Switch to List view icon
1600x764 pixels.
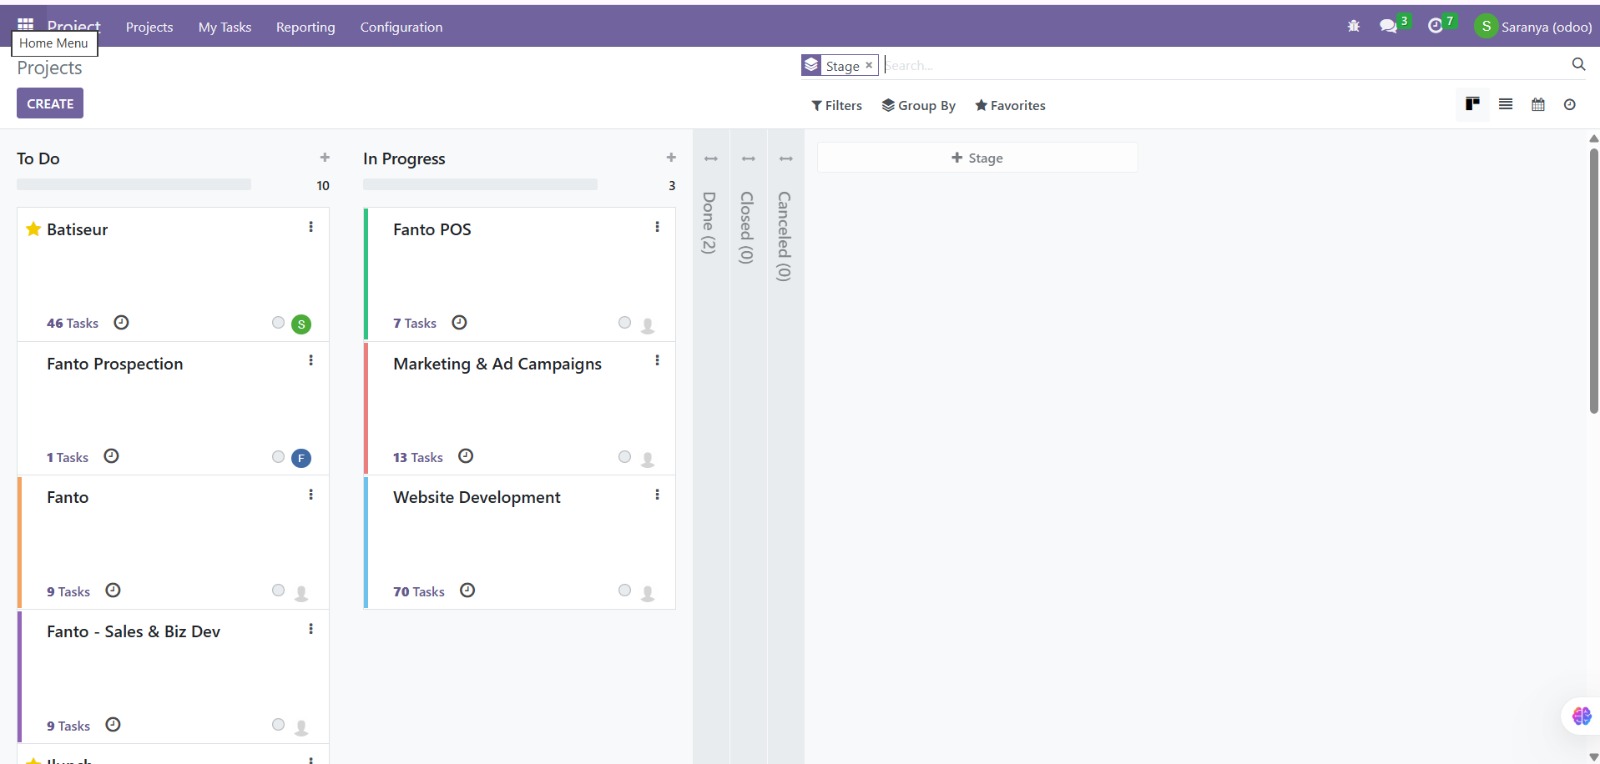point(1505,104)
